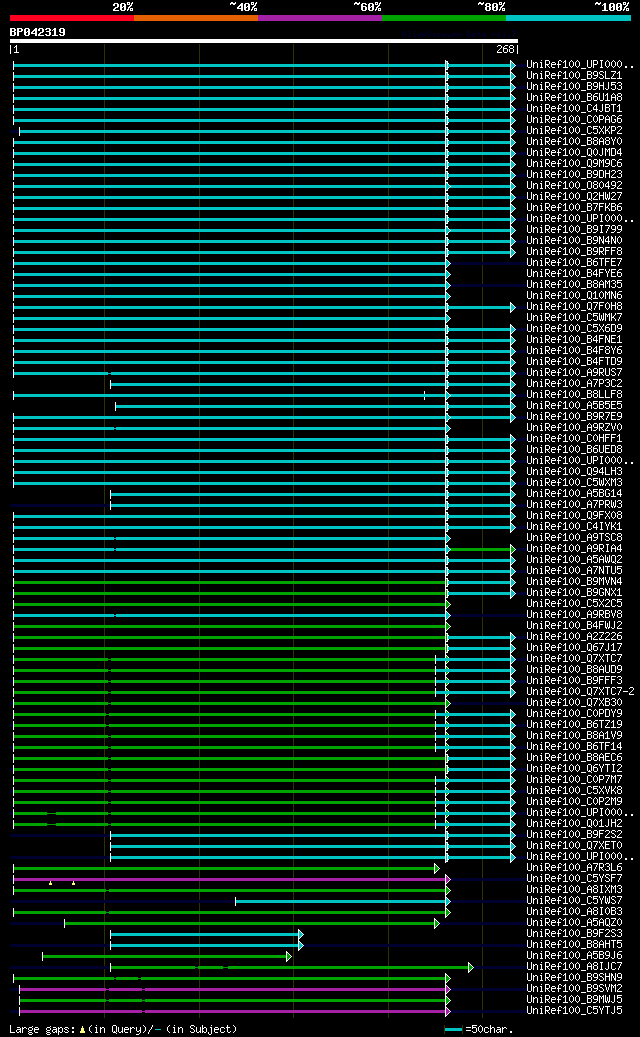Image resolution: width=640 pixels, height=1037 pixels.
Task: Open hit UniRef100_B9SLZ1
Action: click(x=574, y=75)
